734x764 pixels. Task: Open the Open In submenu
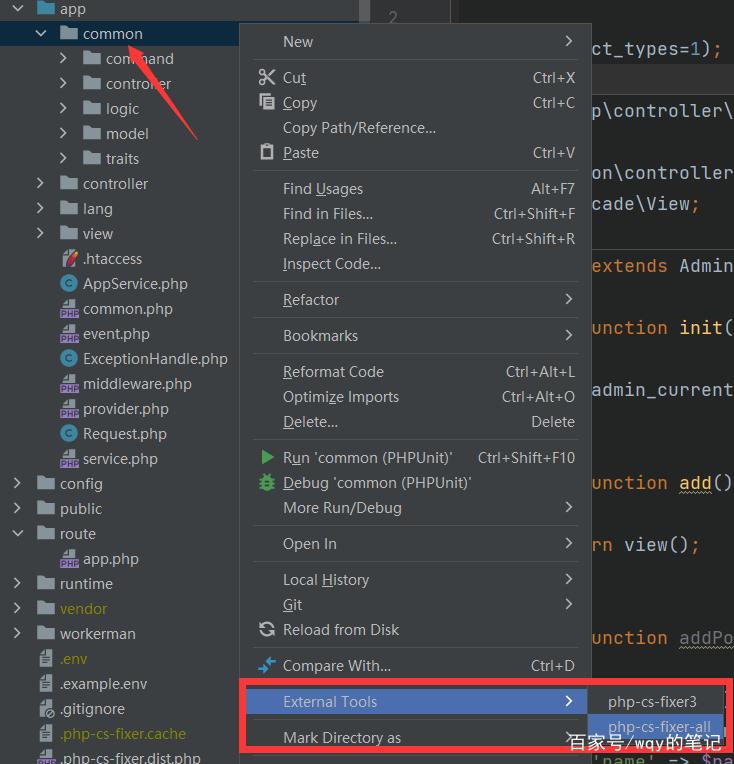415,543
